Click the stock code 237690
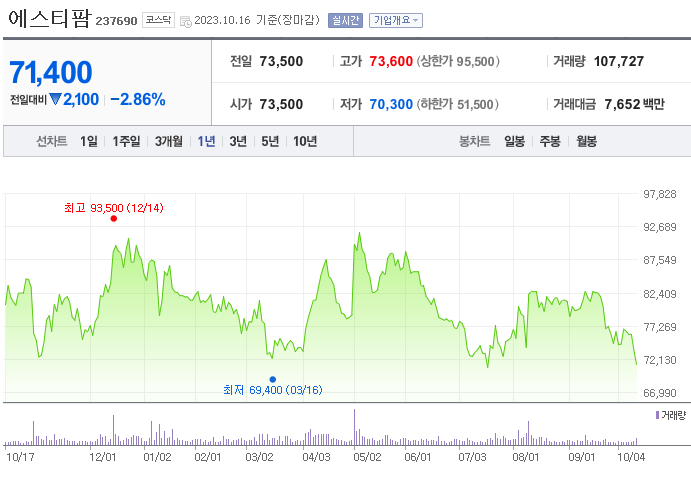The width and height of the screenshot is (691, 479). click(116, 21)
